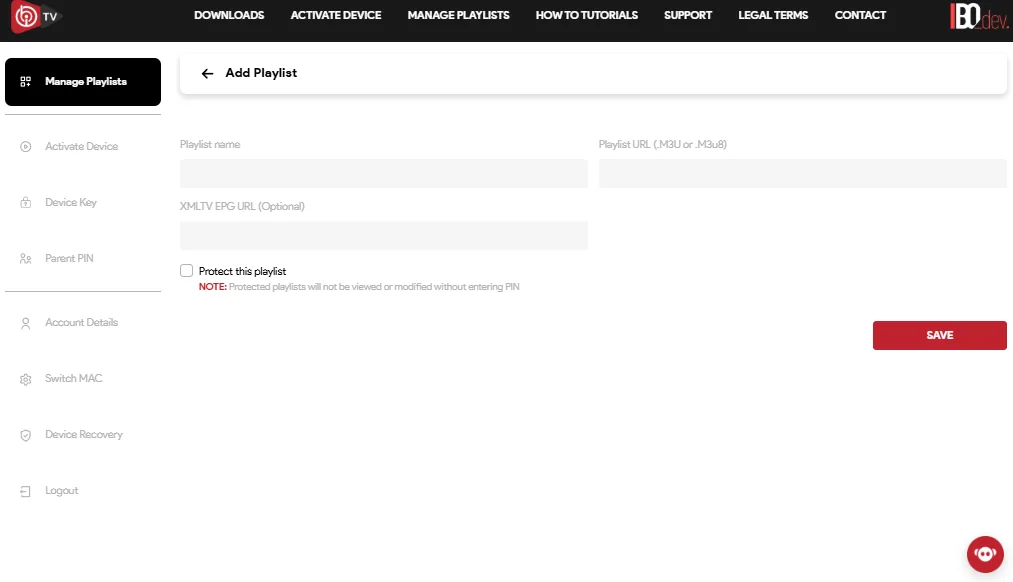Open Downloads in top navigation

tap(229, 15)
